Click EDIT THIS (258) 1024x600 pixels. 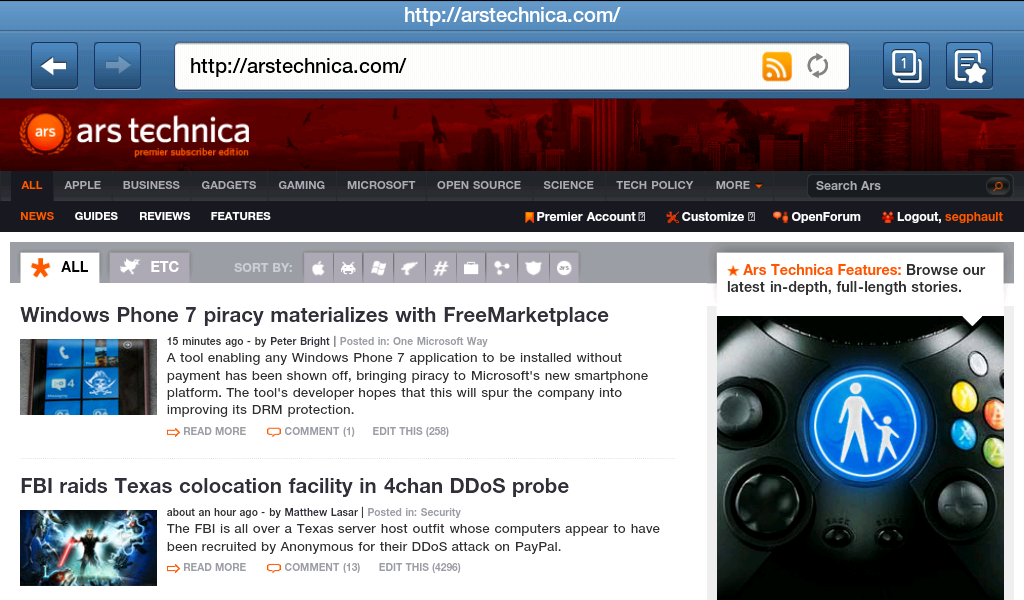click(x=410, y=432)
